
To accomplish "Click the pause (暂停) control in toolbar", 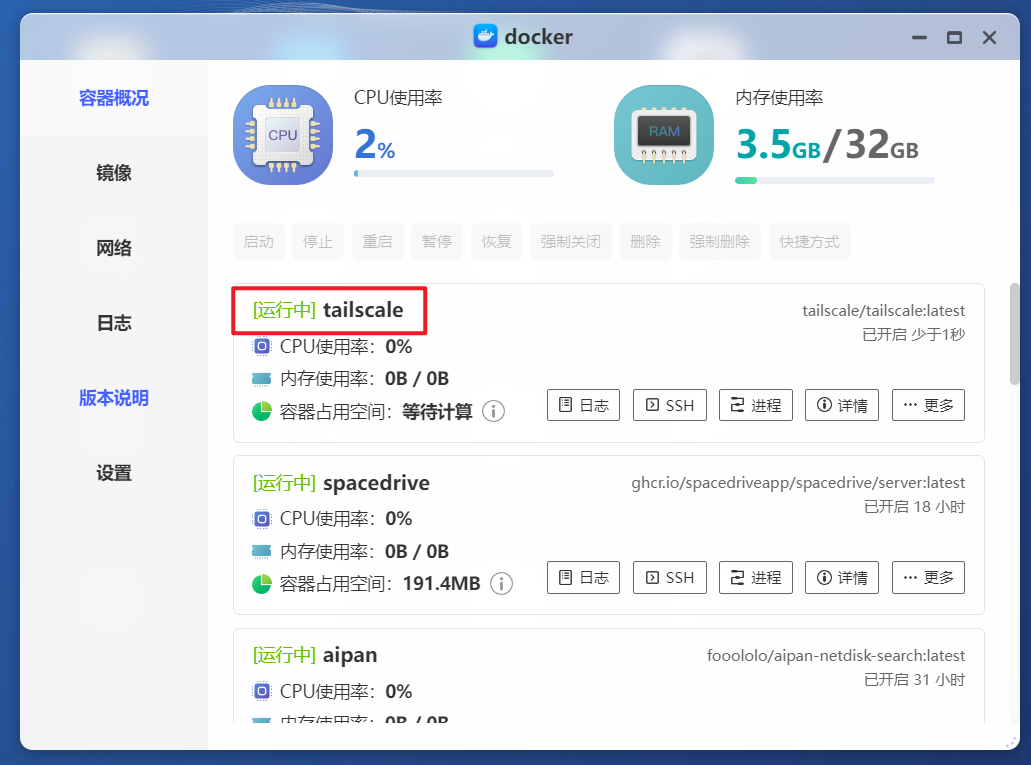I will coord(437,241).
